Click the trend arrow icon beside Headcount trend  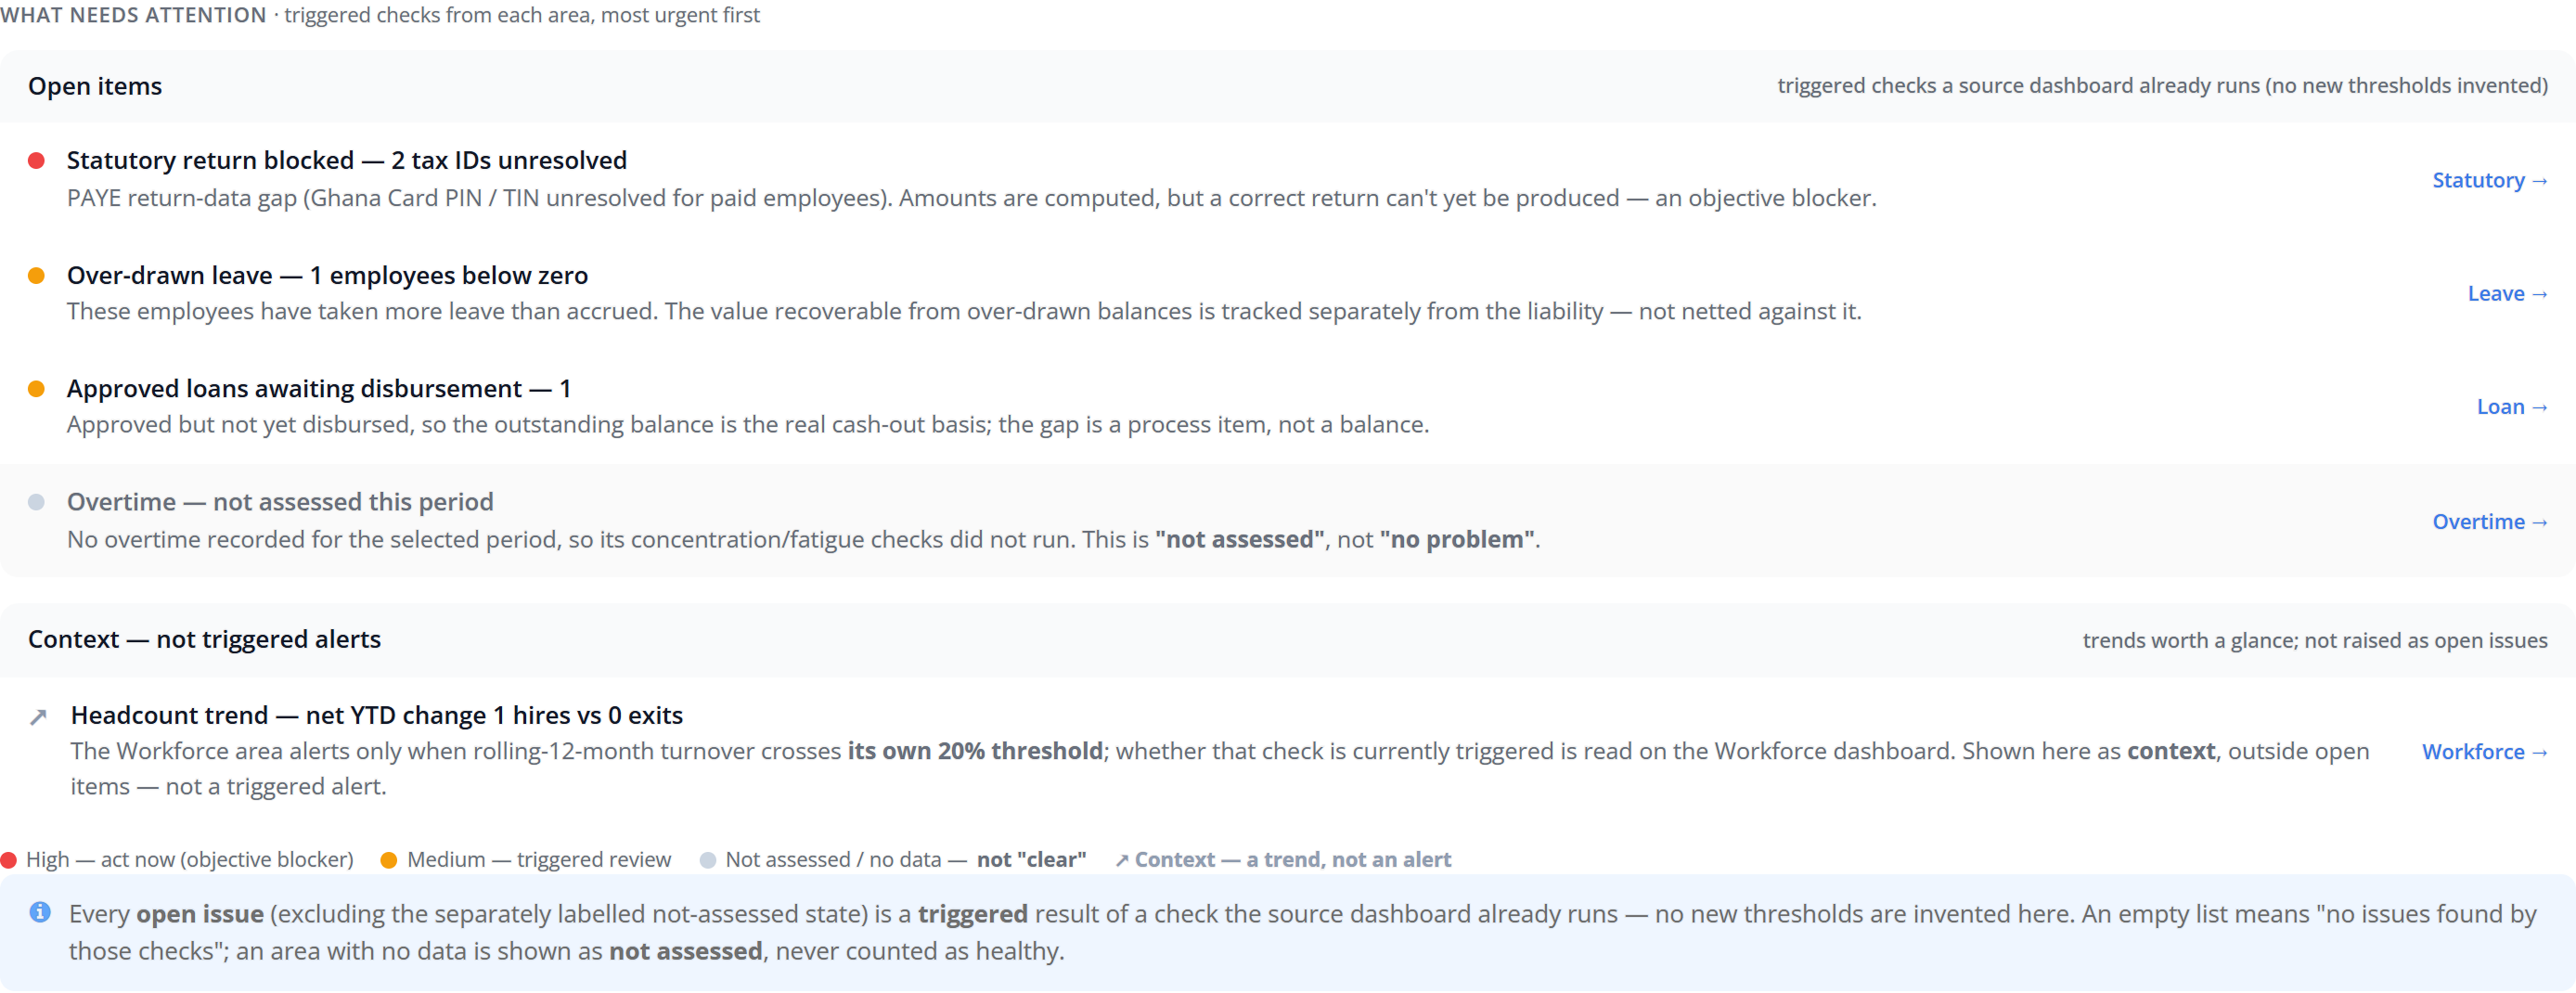(38, 716)
